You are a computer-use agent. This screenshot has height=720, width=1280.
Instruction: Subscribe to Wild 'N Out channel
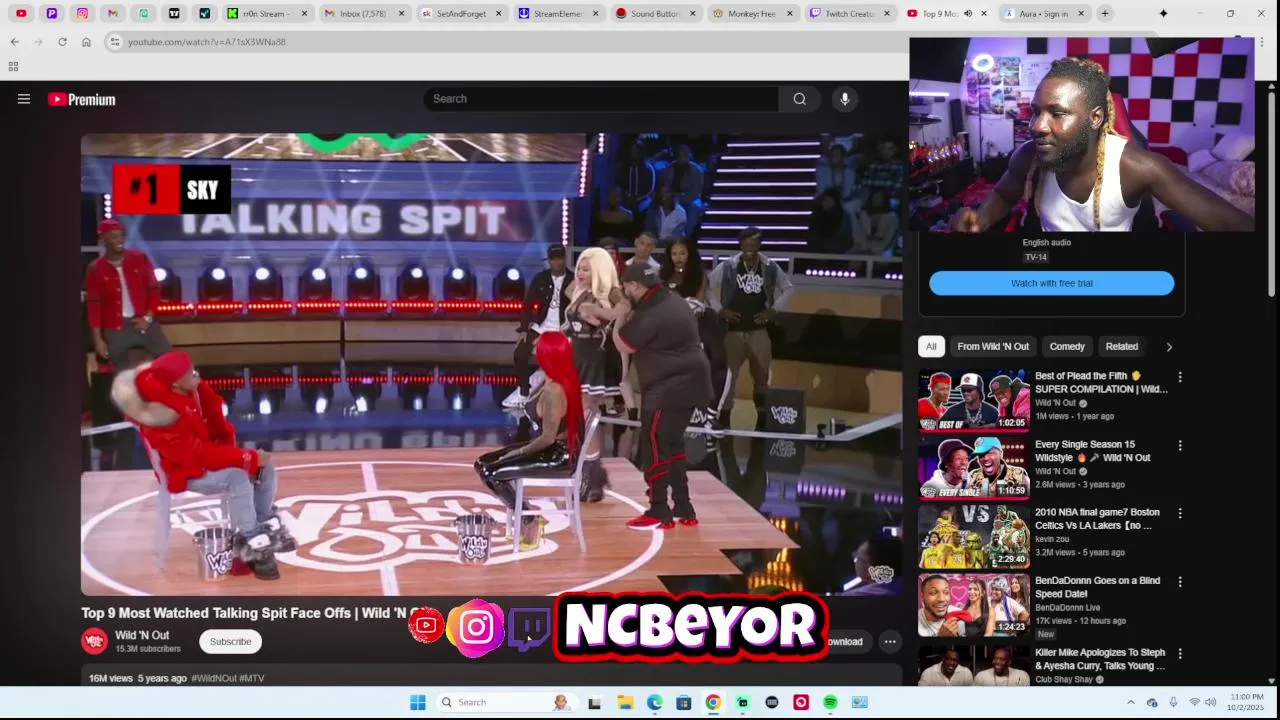tap(230, 642)
